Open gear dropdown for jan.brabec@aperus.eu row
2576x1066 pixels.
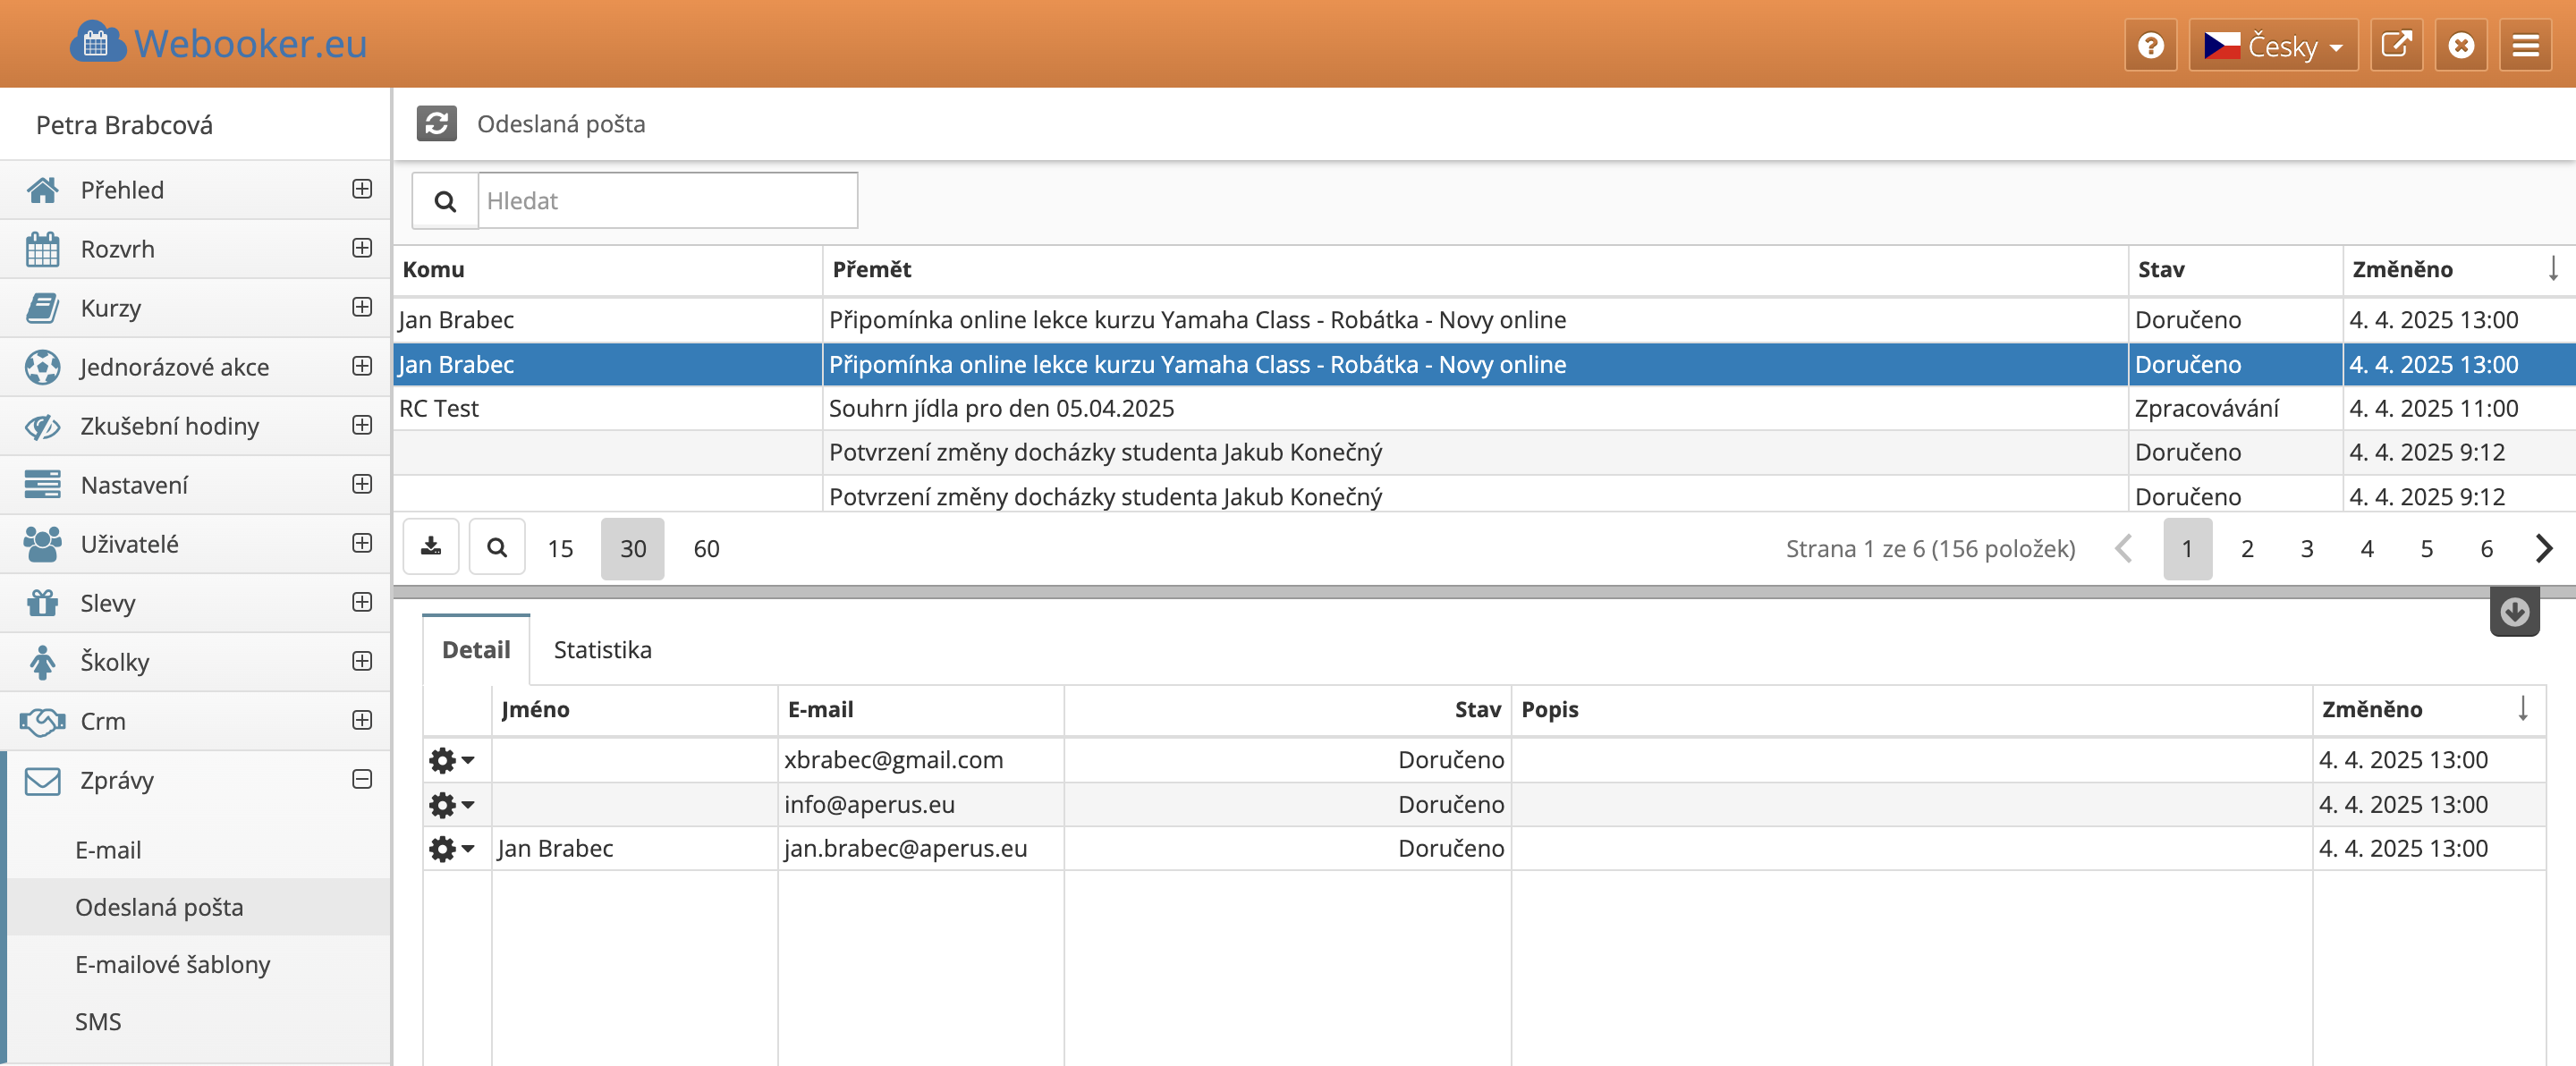tap(451, 849)
